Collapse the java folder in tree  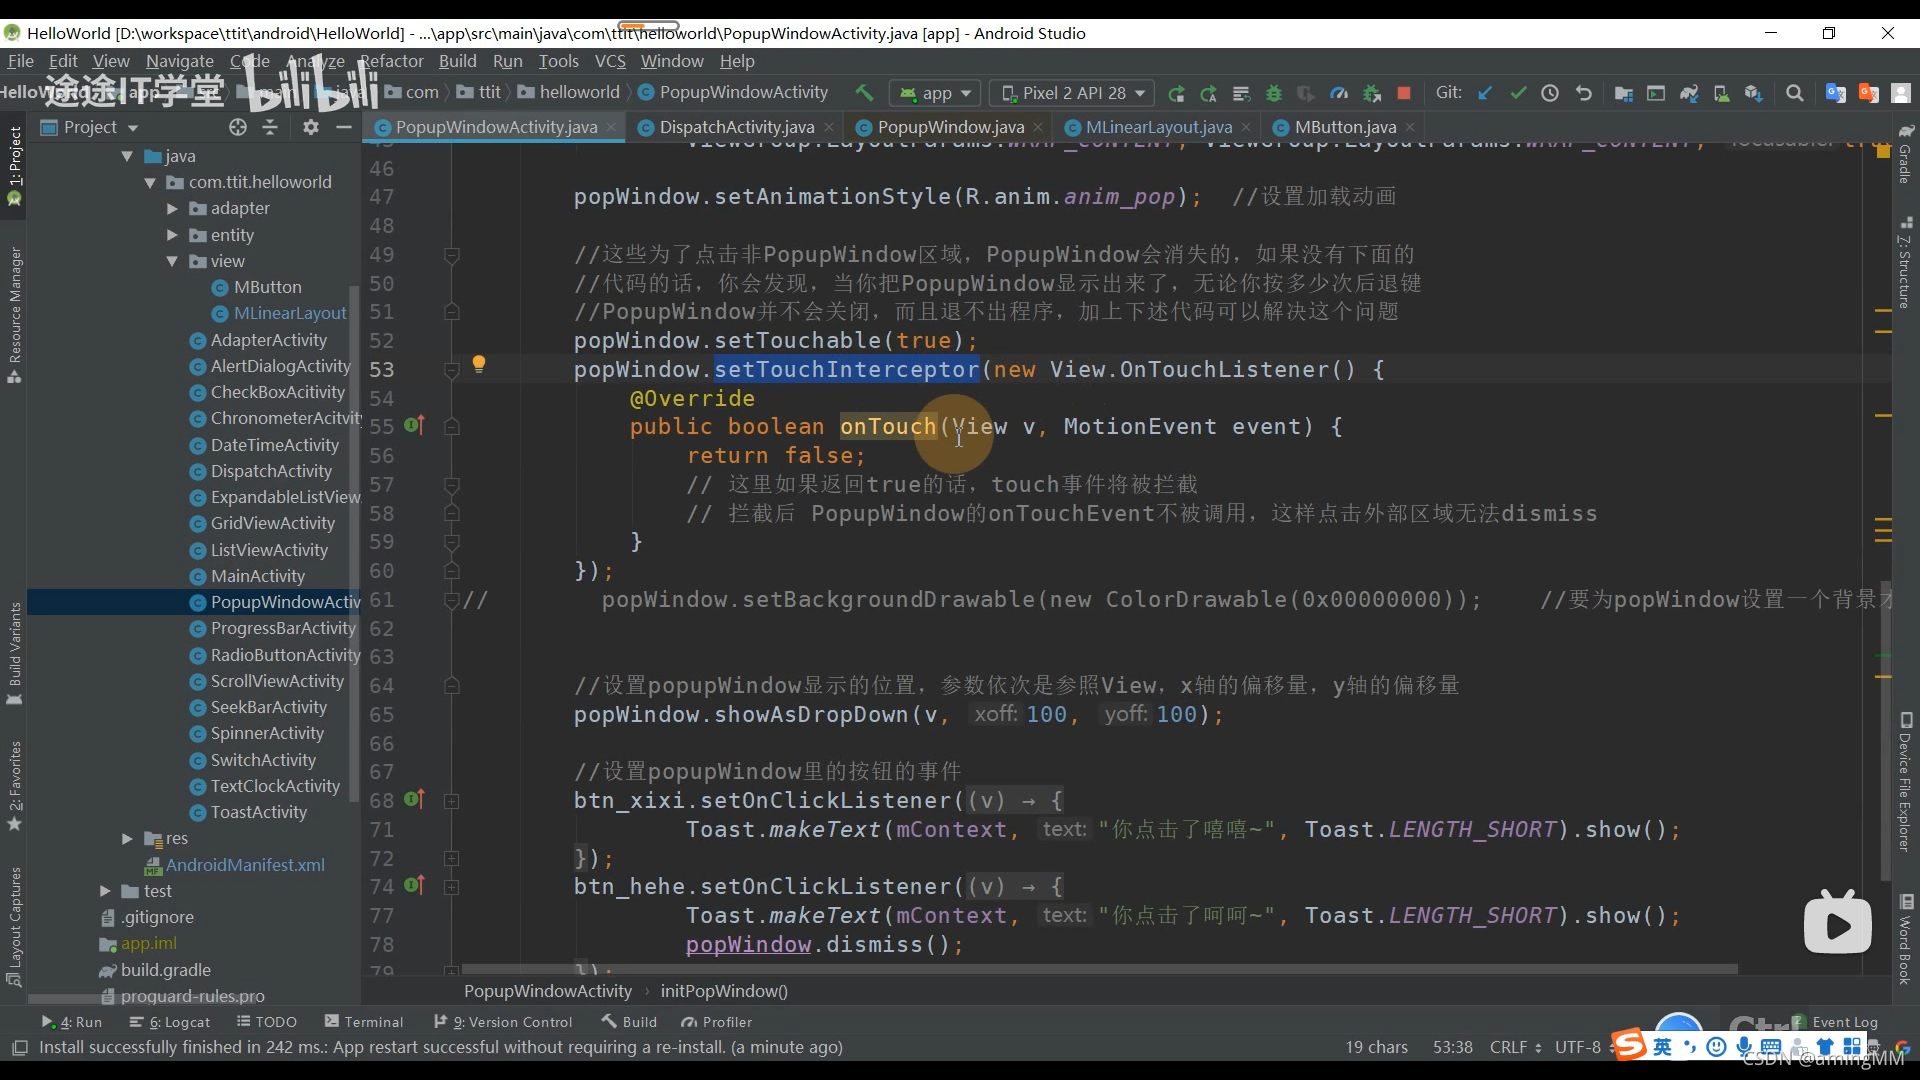tap(127, 156)
